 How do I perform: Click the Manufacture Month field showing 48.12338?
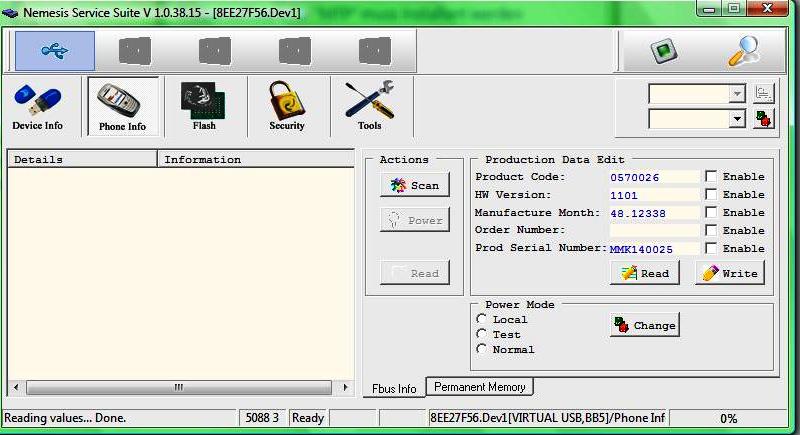tap(655, 213)
